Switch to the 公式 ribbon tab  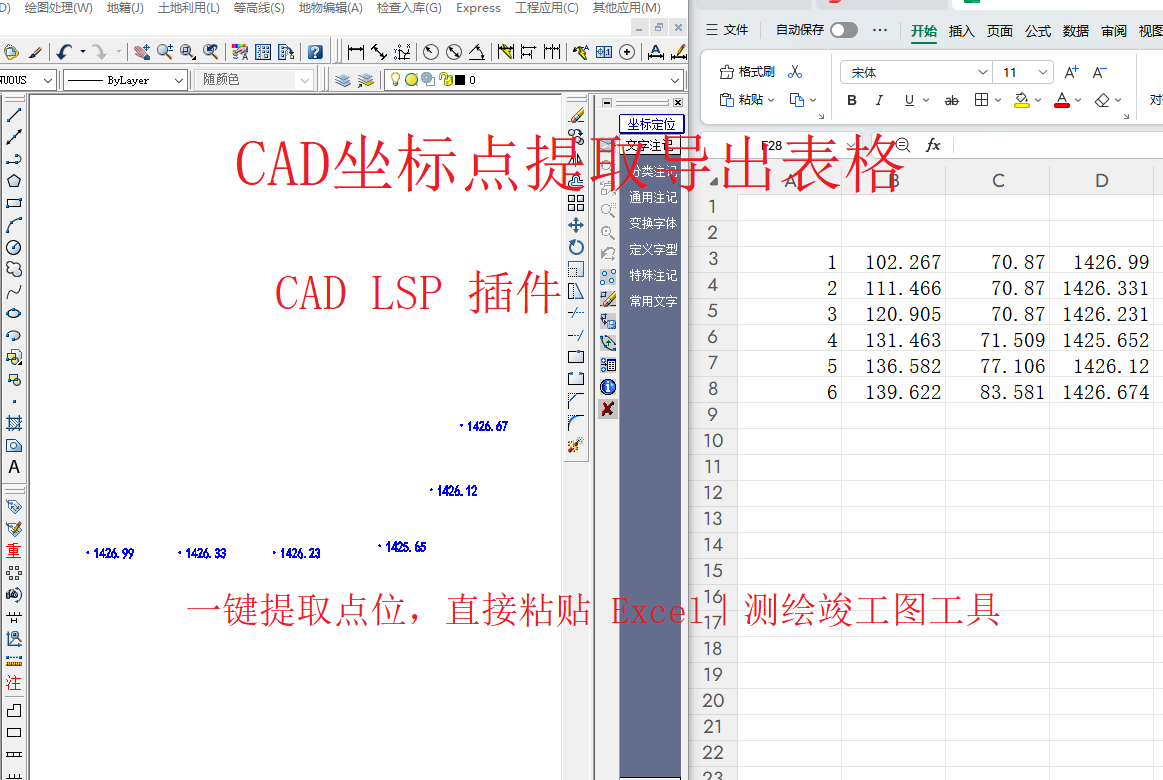1038,31
